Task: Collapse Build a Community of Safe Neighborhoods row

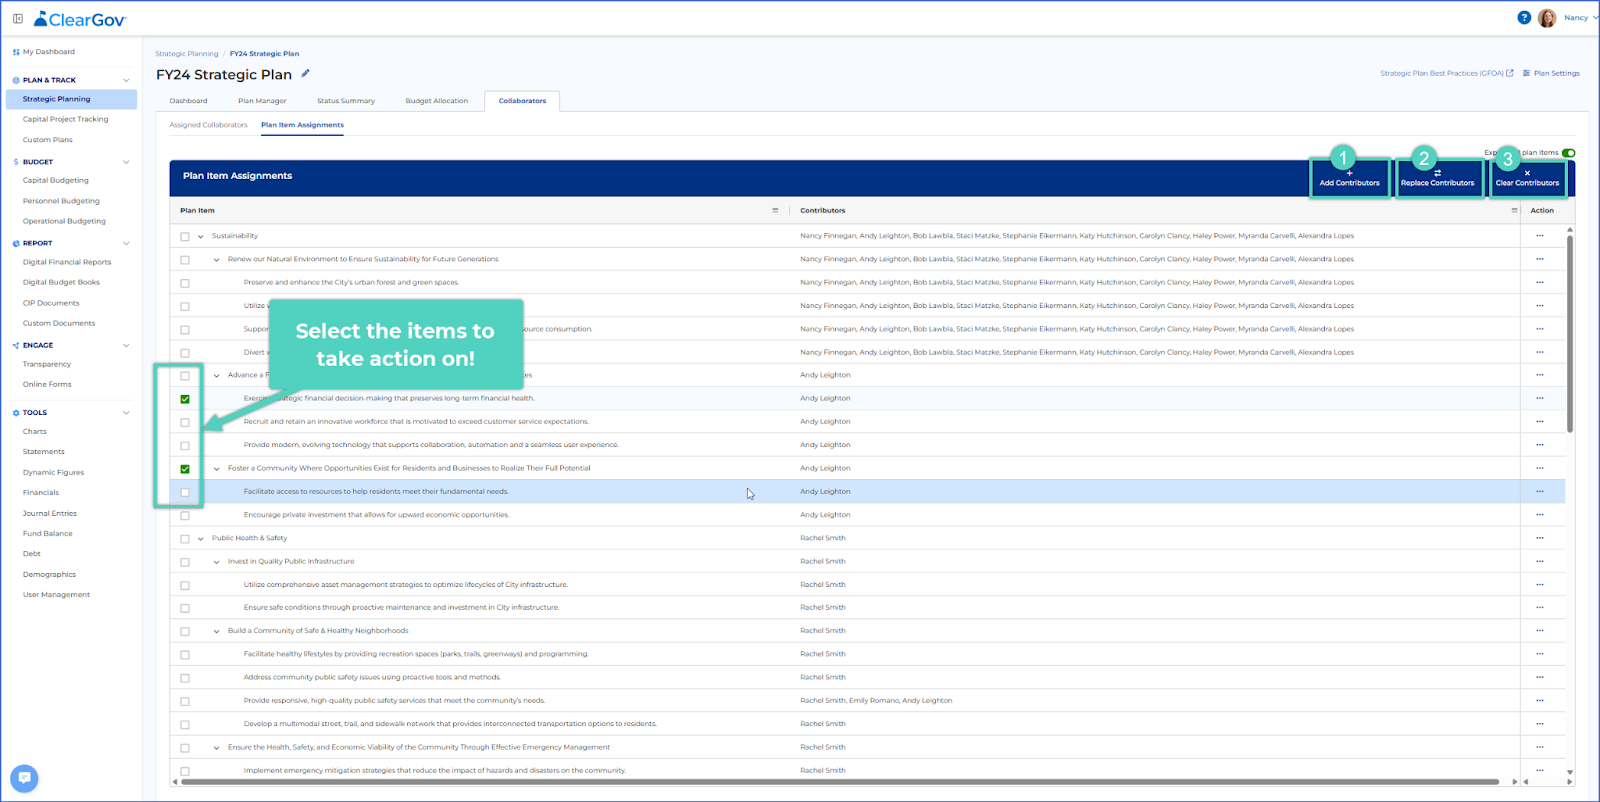Action: [217, 632]
